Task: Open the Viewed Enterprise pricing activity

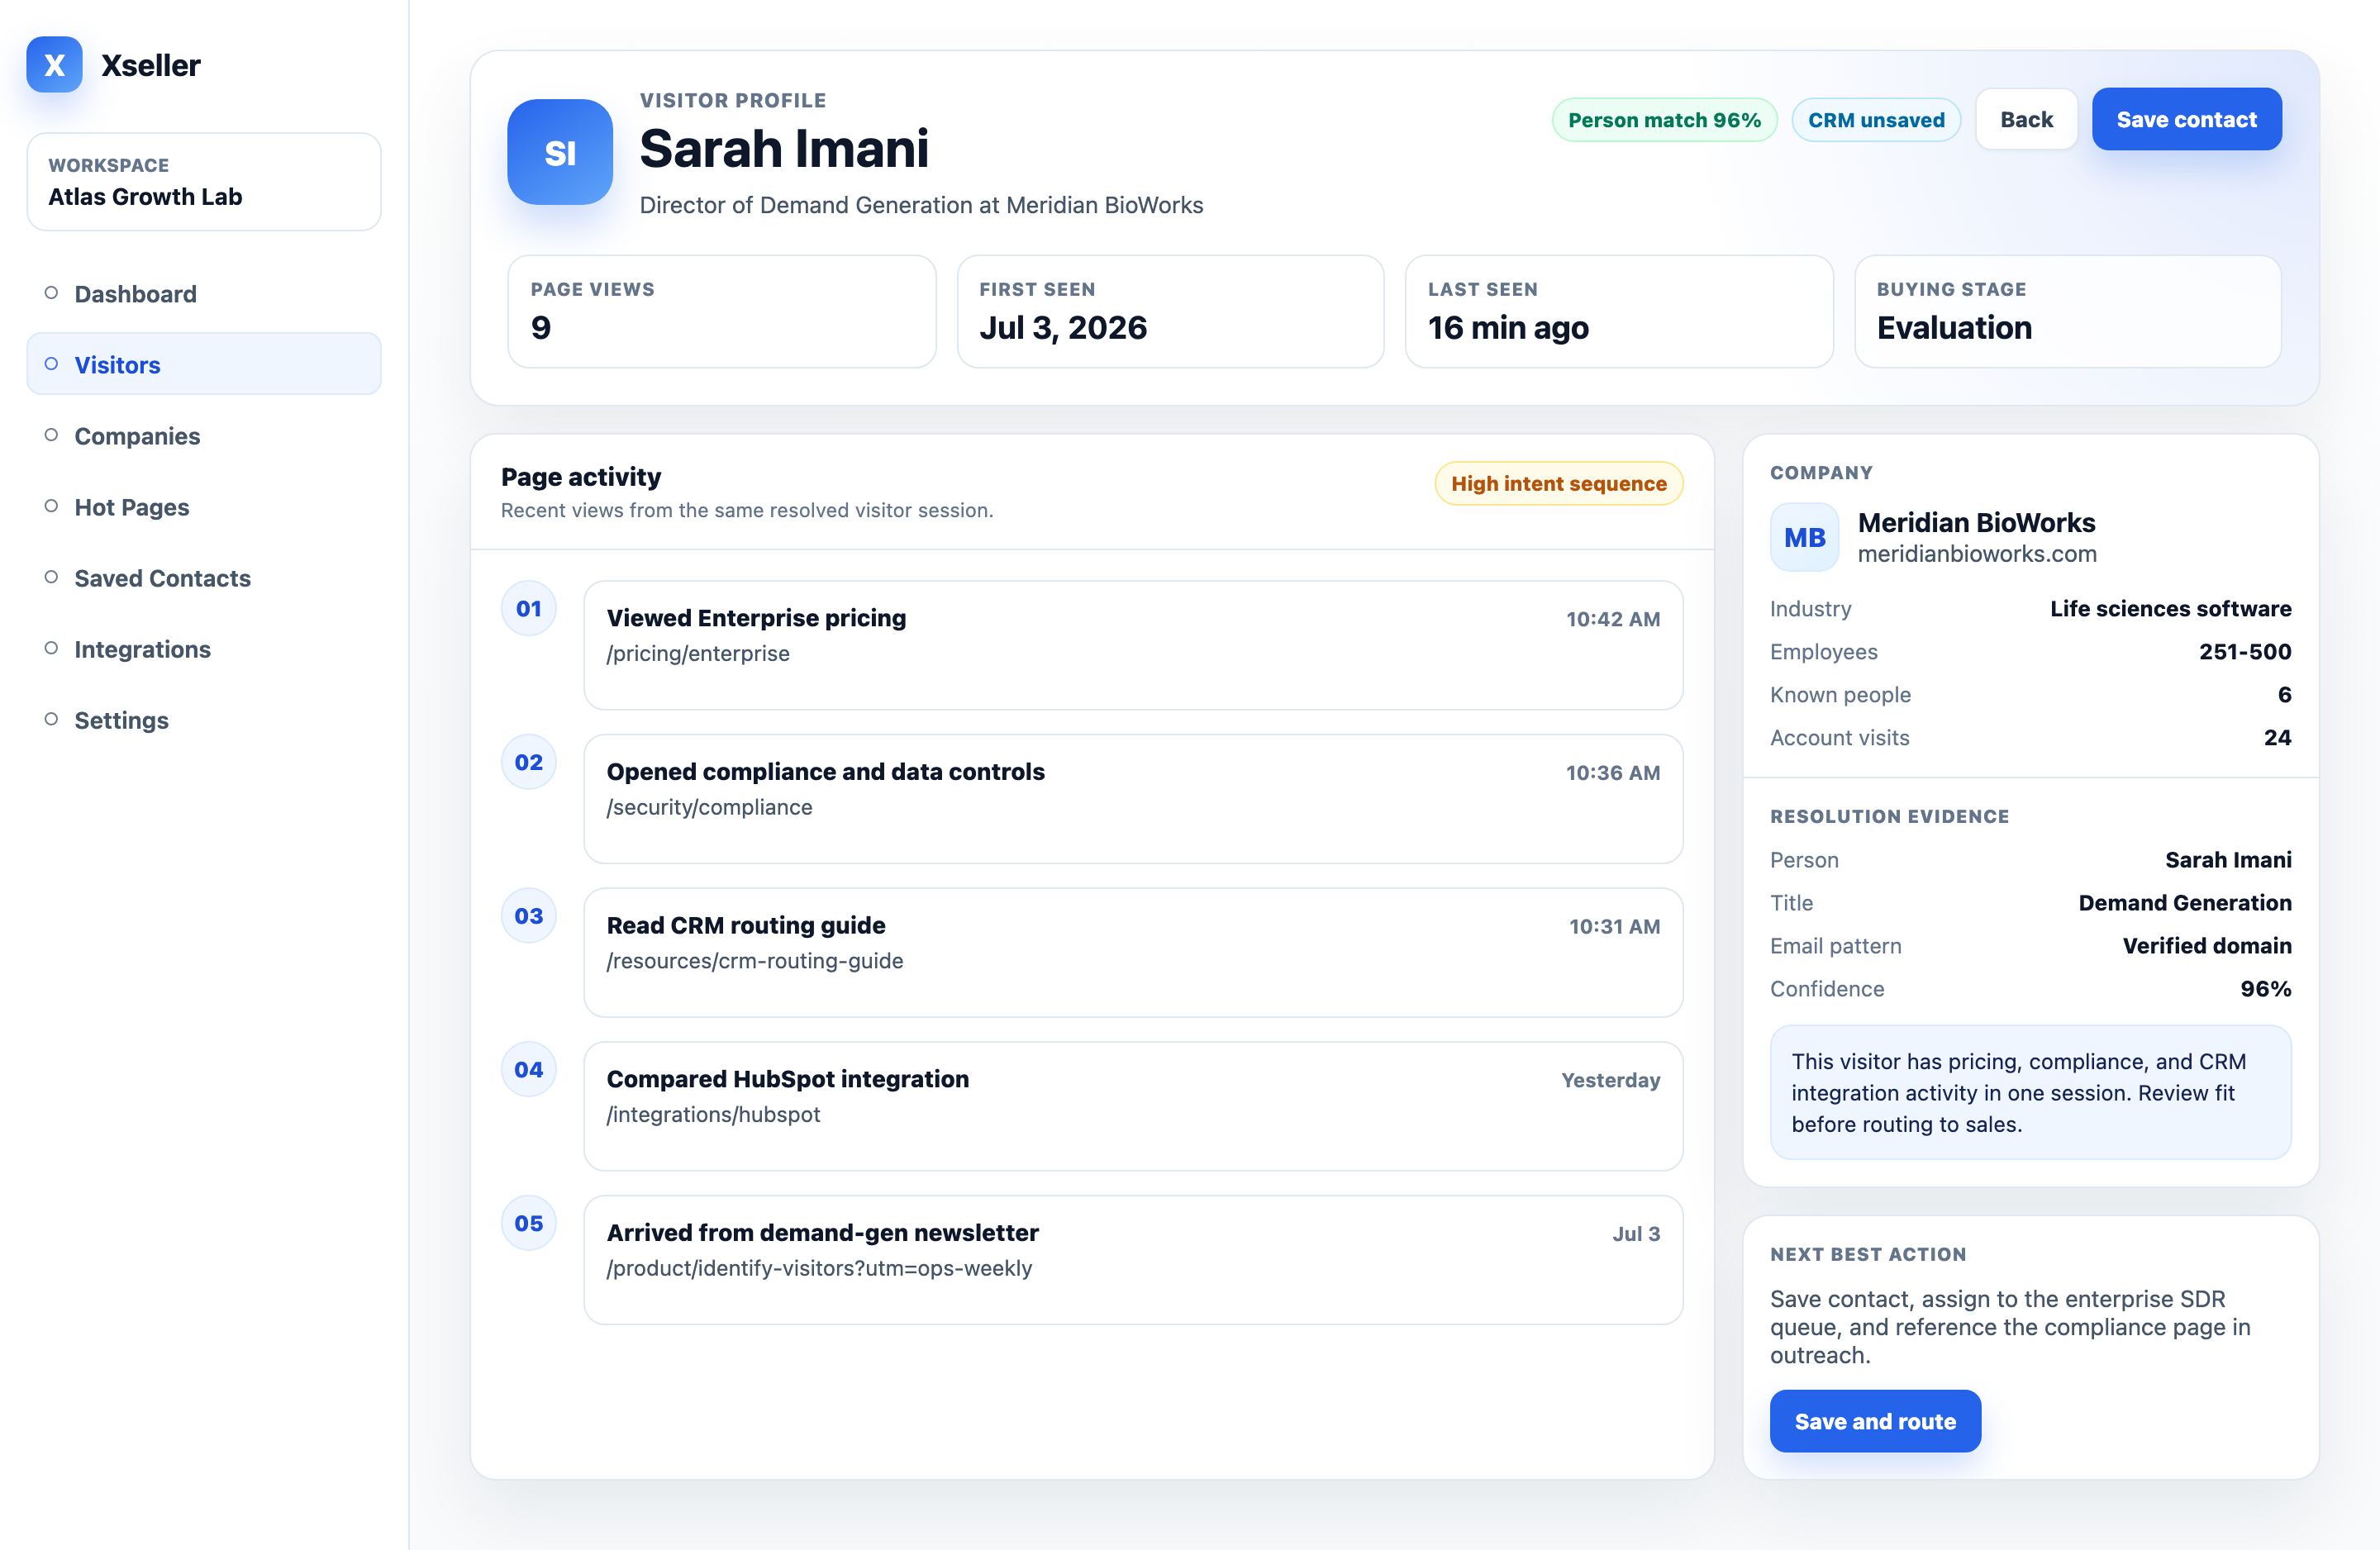Action: [x=1133, y=645]
